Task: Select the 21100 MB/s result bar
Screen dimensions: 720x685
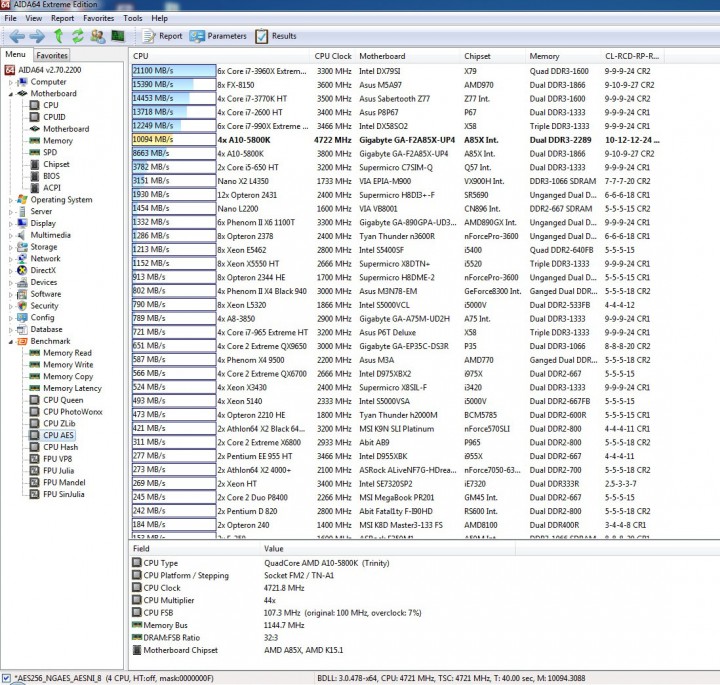Action: tap(174, 71)
